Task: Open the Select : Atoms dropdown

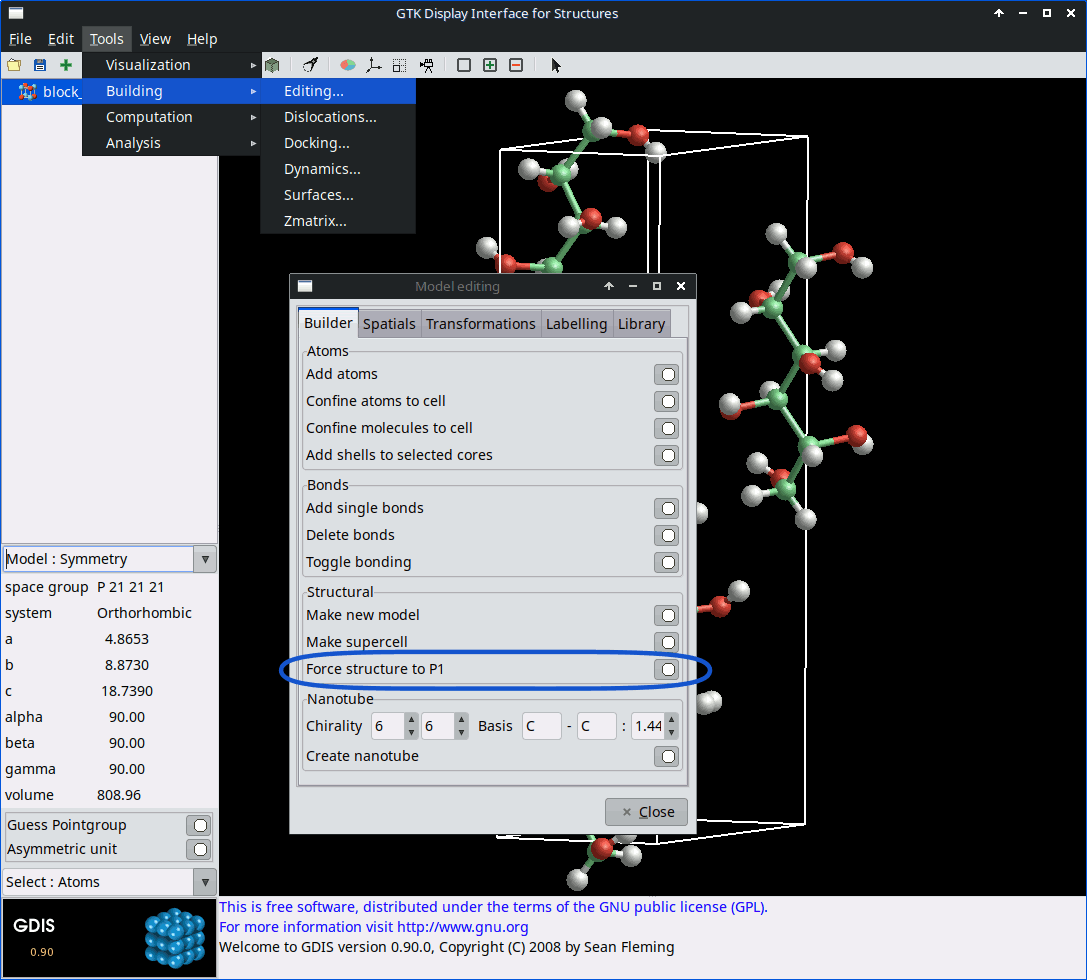Action: (109, 882)
